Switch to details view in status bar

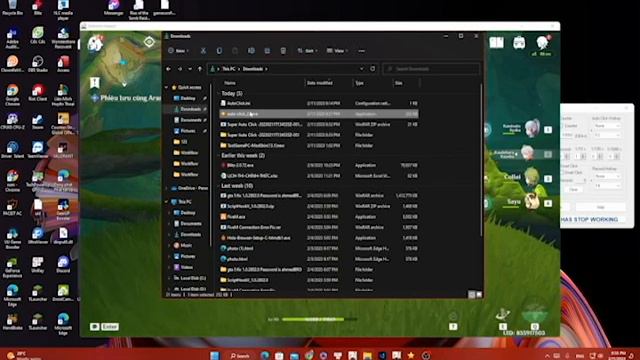tap(472, 294)
